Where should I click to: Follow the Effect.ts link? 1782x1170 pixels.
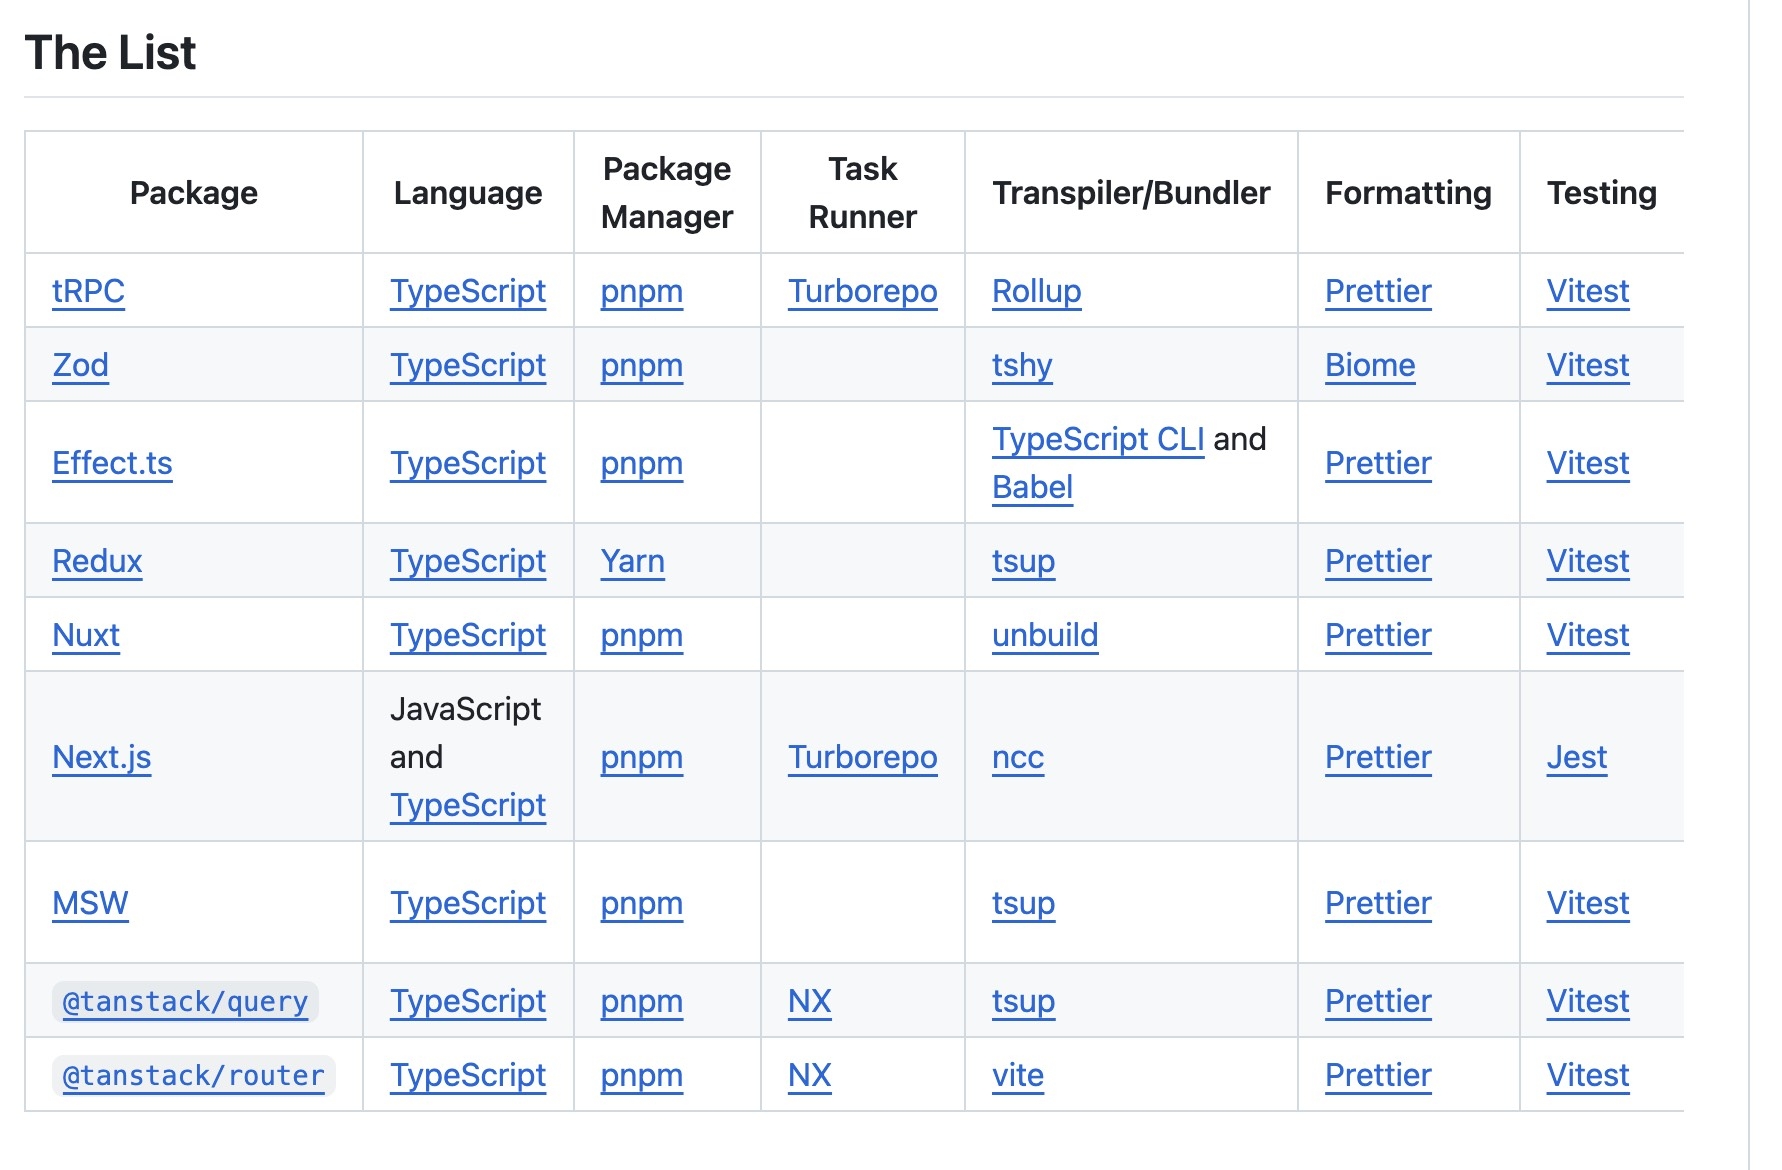(x=112, y=463)
